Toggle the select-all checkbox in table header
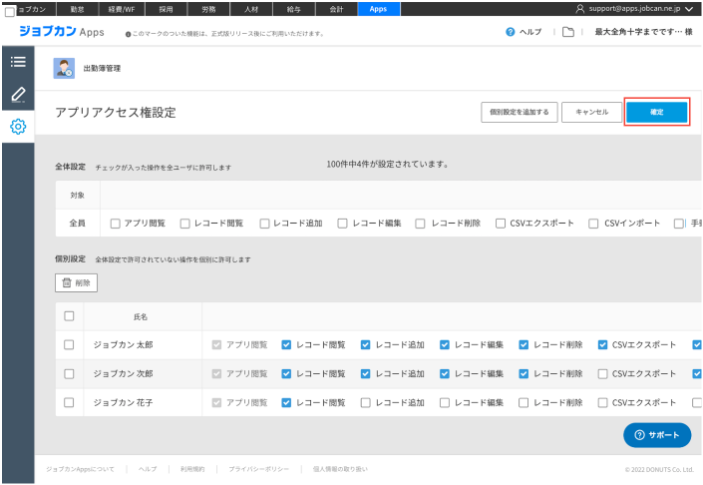Screen dimensions: 703x485 tap(69, 316)
